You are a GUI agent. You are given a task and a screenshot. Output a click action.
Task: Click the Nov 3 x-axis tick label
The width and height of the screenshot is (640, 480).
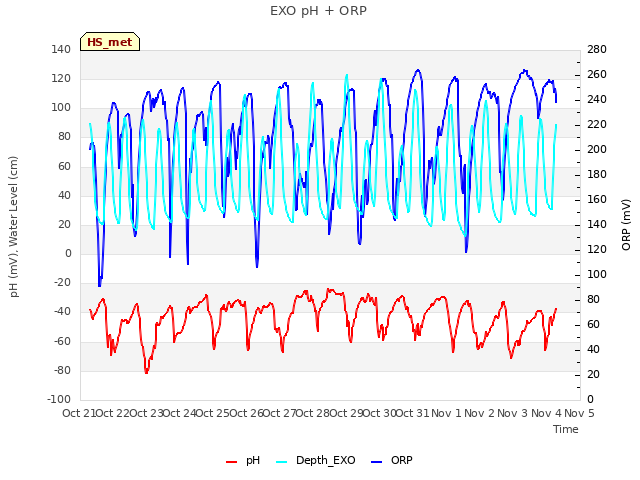coord(513,413)
